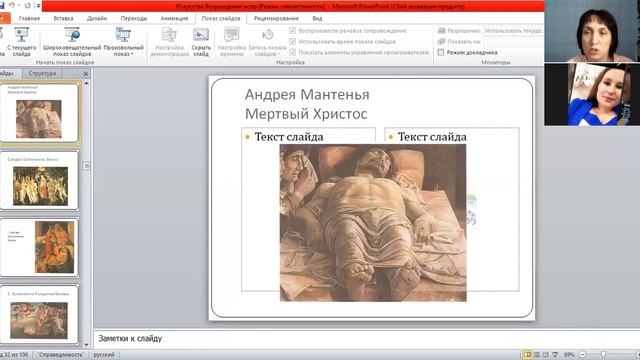The image size is (640, 360).
Task: Open the custom slide show dropdown
Action: [123, 42]
